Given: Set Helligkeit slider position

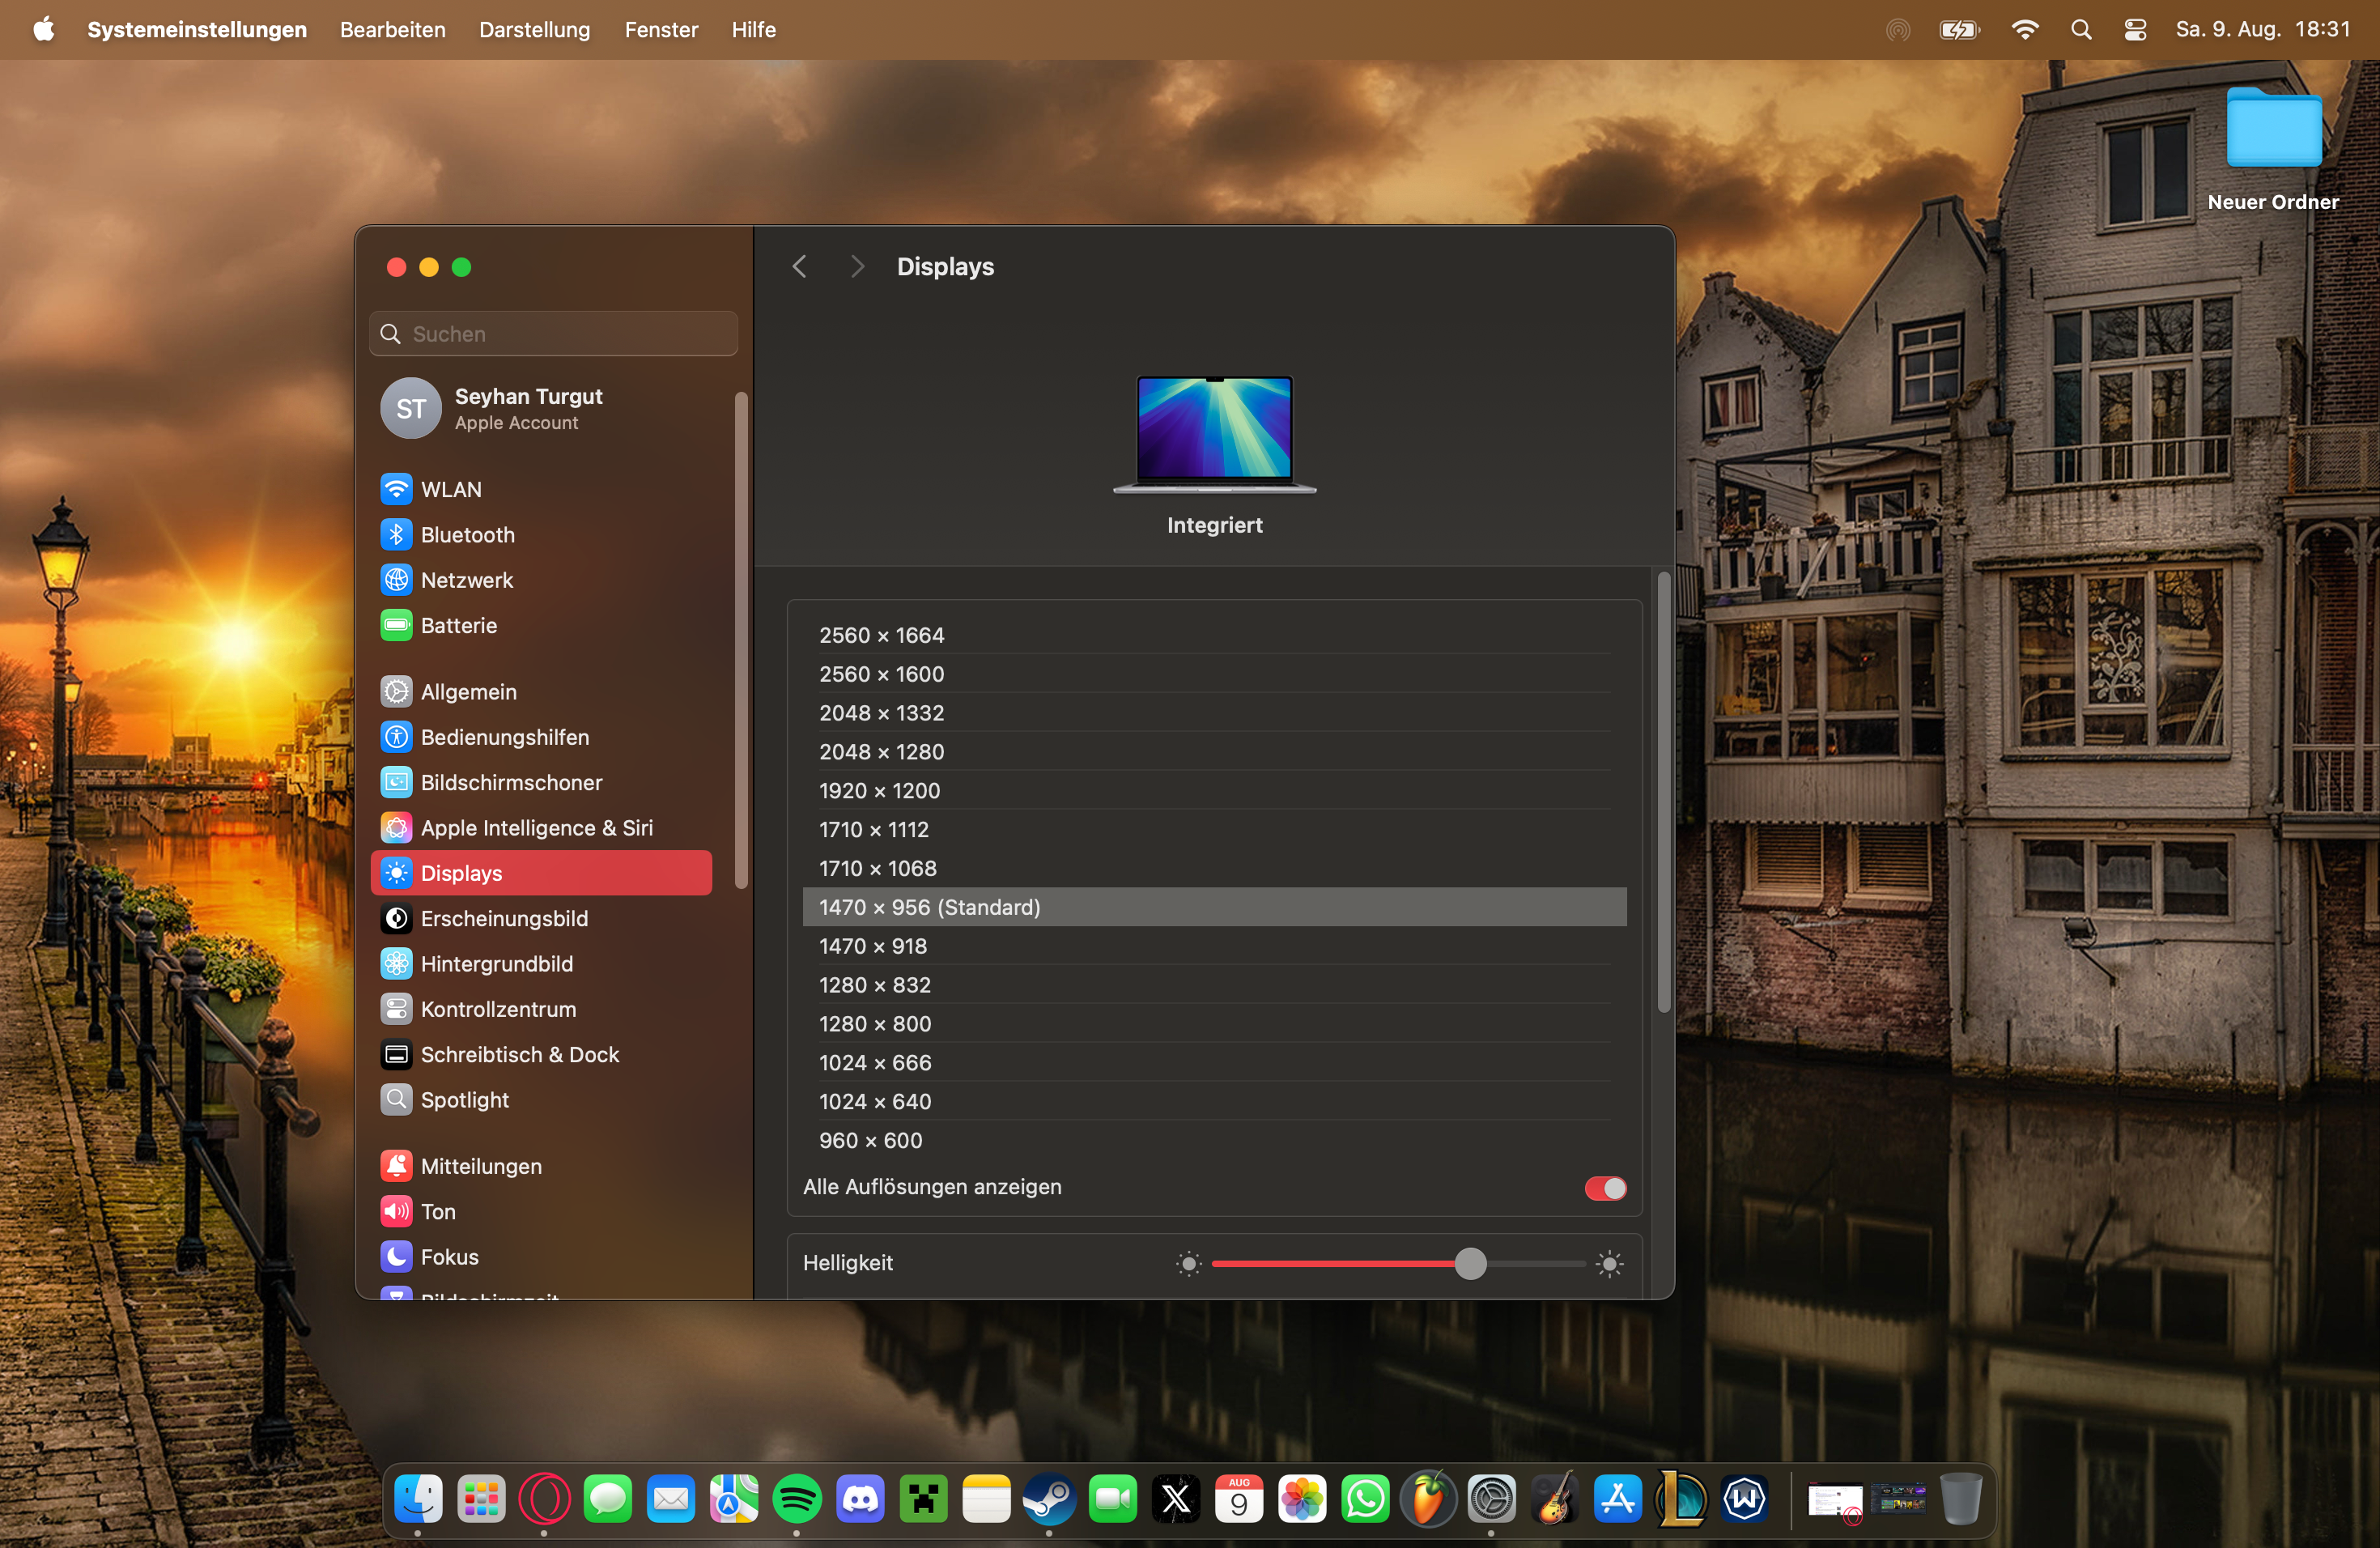Looking at the screenshot, I should (1470, 1264).
